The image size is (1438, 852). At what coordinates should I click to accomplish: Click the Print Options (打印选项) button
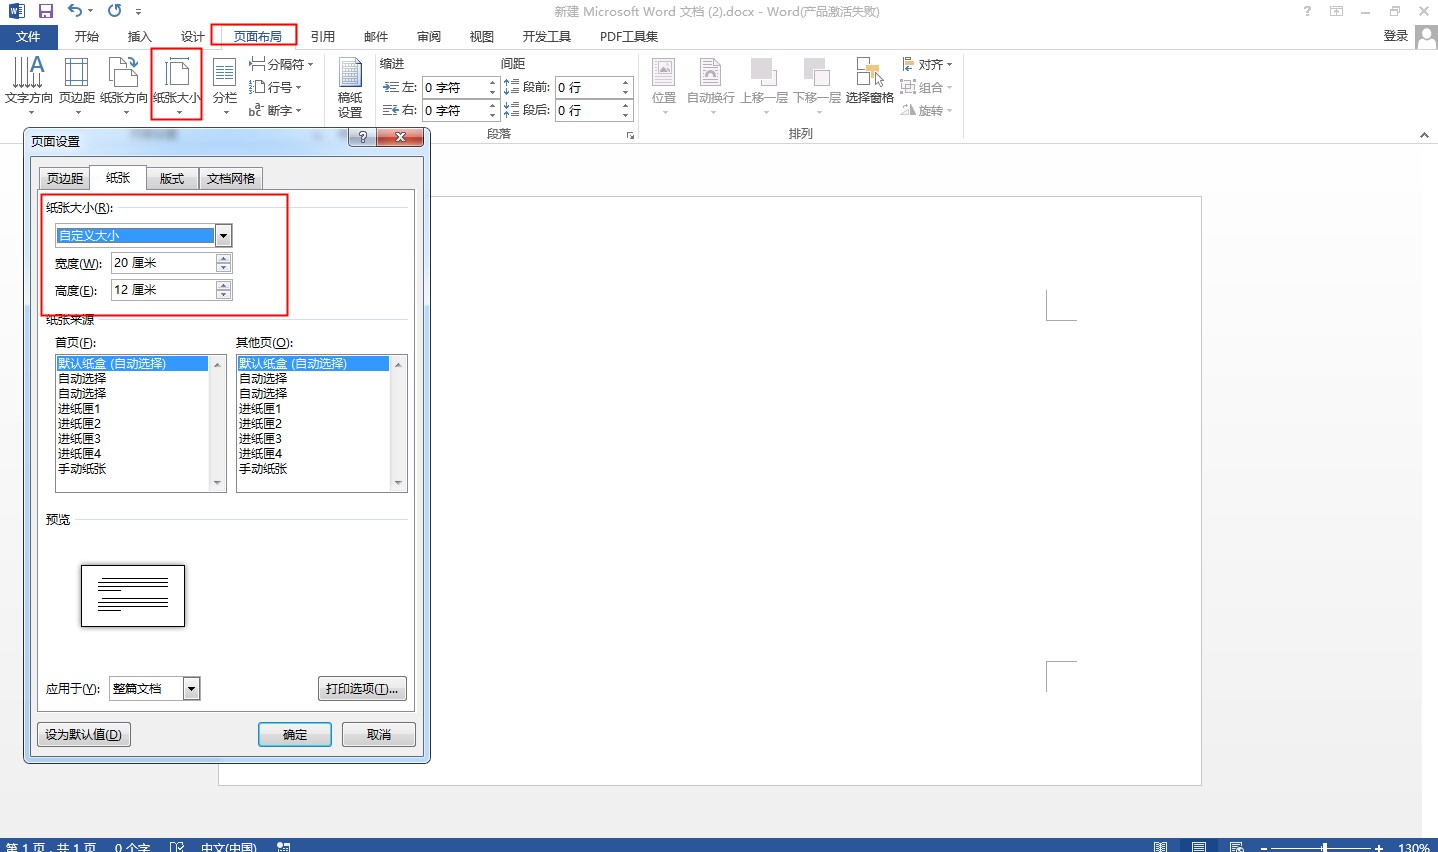click(362, 689)
